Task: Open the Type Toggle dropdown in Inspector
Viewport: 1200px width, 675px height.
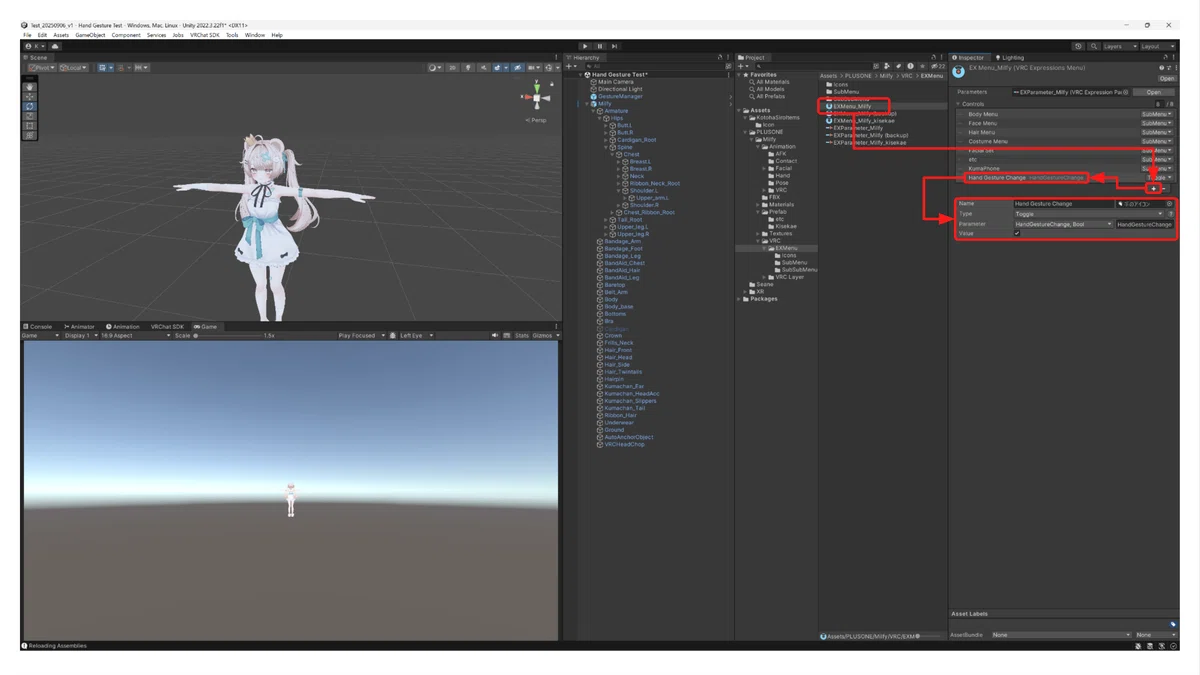Action: click(1089, 214)
